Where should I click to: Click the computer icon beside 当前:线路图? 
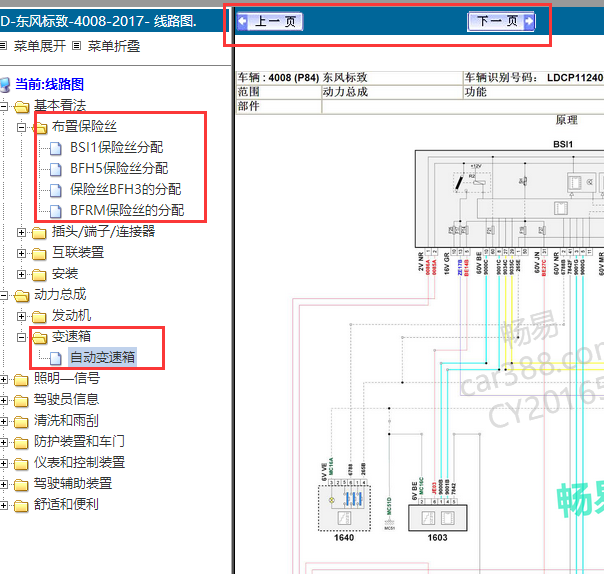pos(5,85)
